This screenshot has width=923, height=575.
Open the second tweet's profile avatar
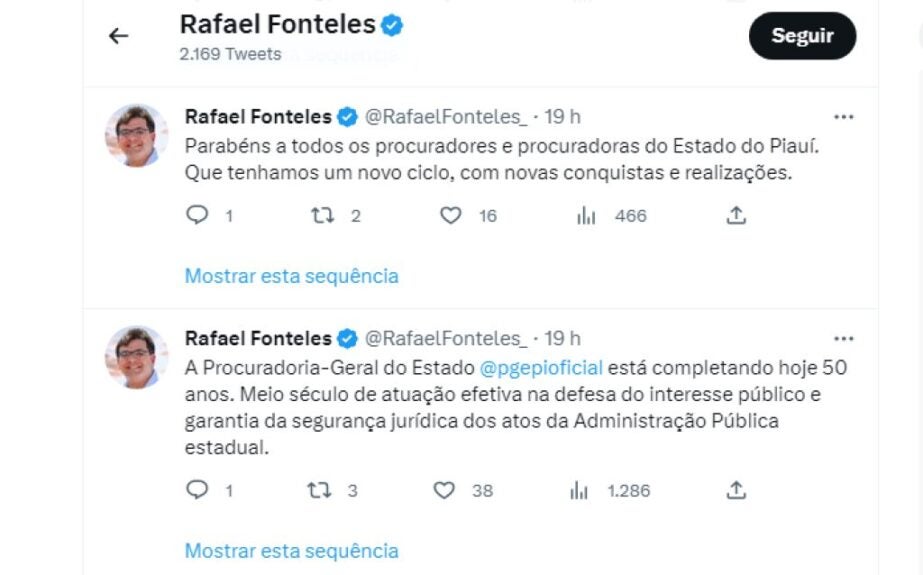137,358
